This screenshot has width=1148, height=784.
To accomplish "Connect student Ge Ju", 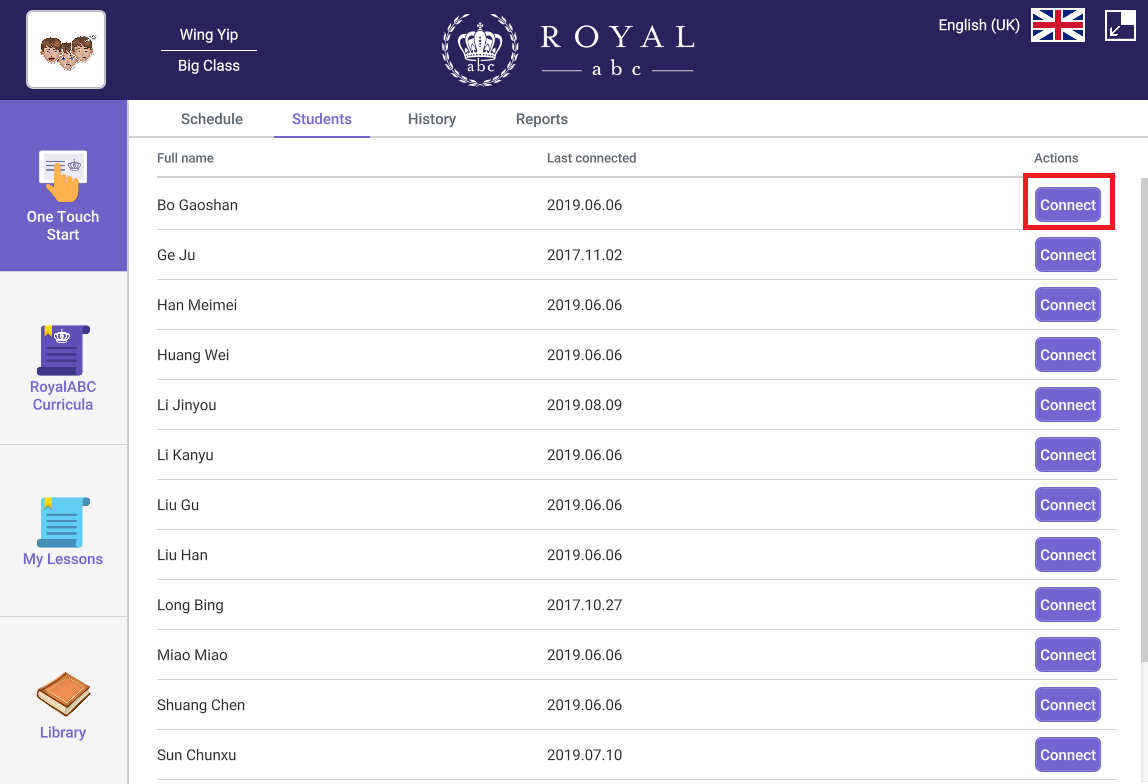I will pos(1067,255).
